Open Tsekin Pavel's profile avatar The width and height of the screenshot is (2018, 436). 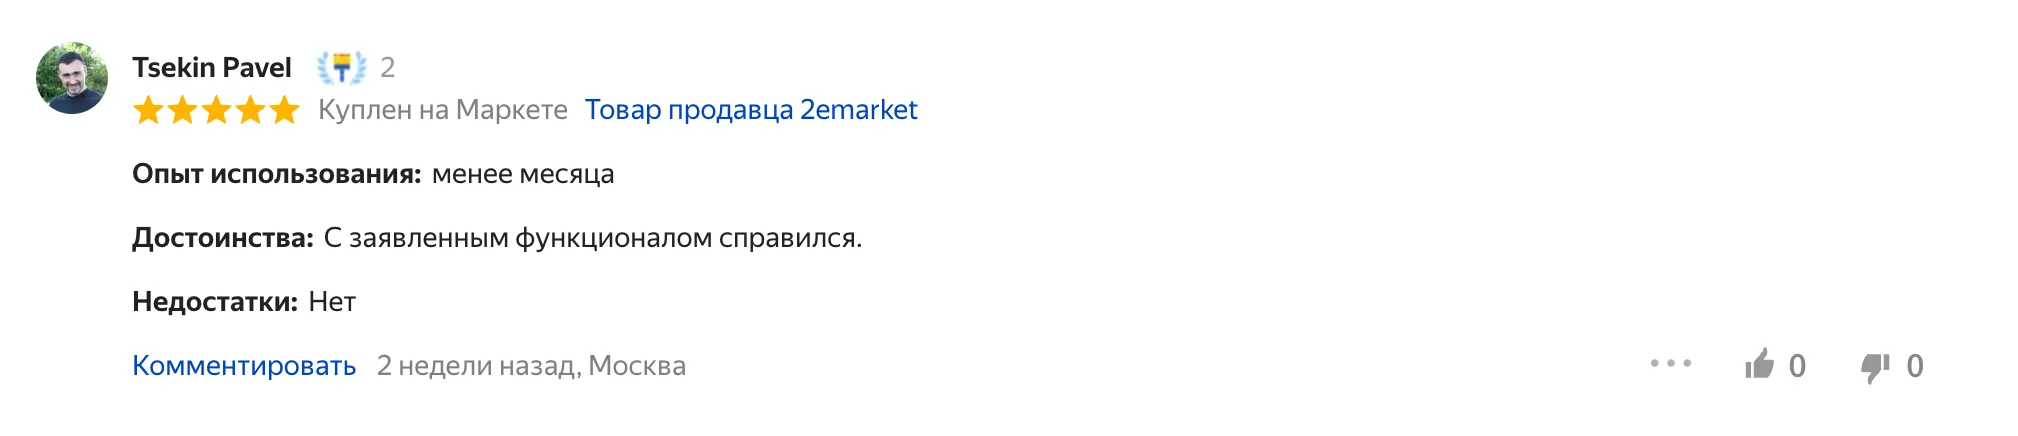pyautogui.click(x=72, y=78)
